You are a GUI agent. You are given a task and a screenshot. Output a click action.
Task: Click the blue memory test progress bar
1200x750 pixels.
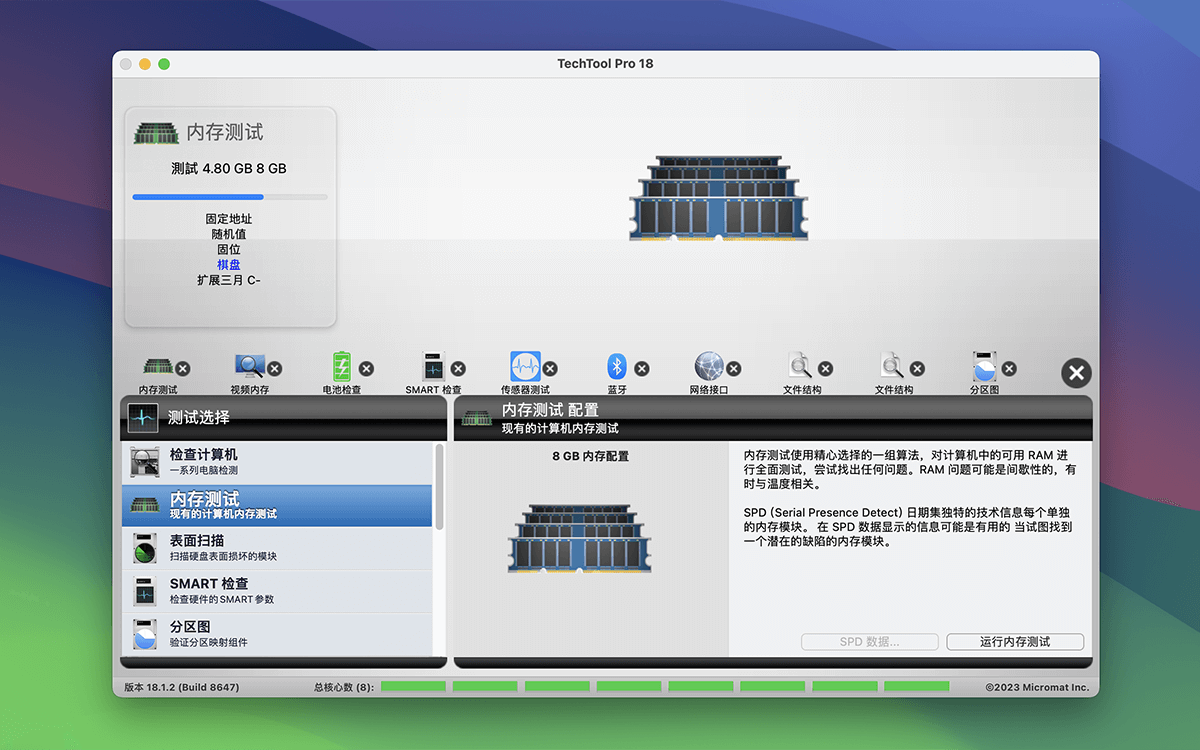(230, 197)
